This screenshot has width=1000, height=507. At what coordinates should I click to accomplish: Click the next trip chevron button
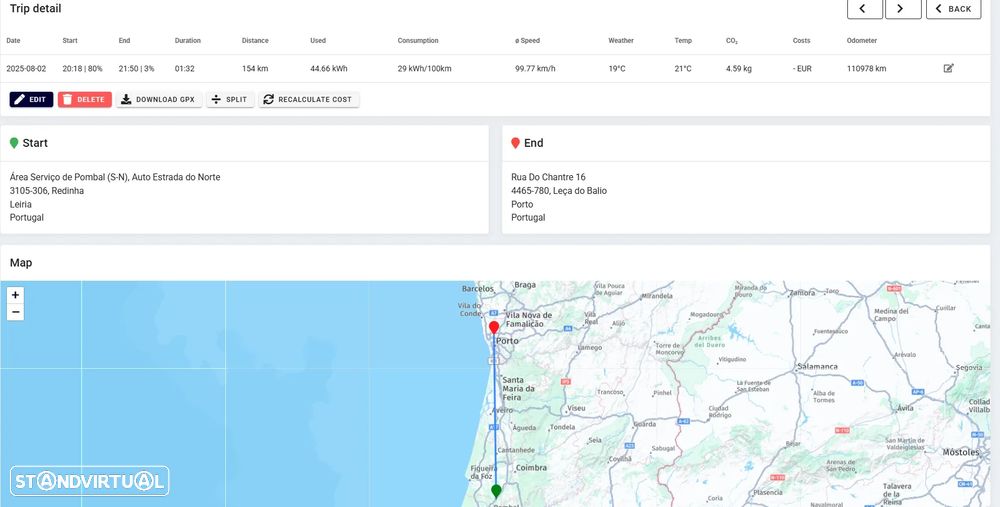(903, 9)
